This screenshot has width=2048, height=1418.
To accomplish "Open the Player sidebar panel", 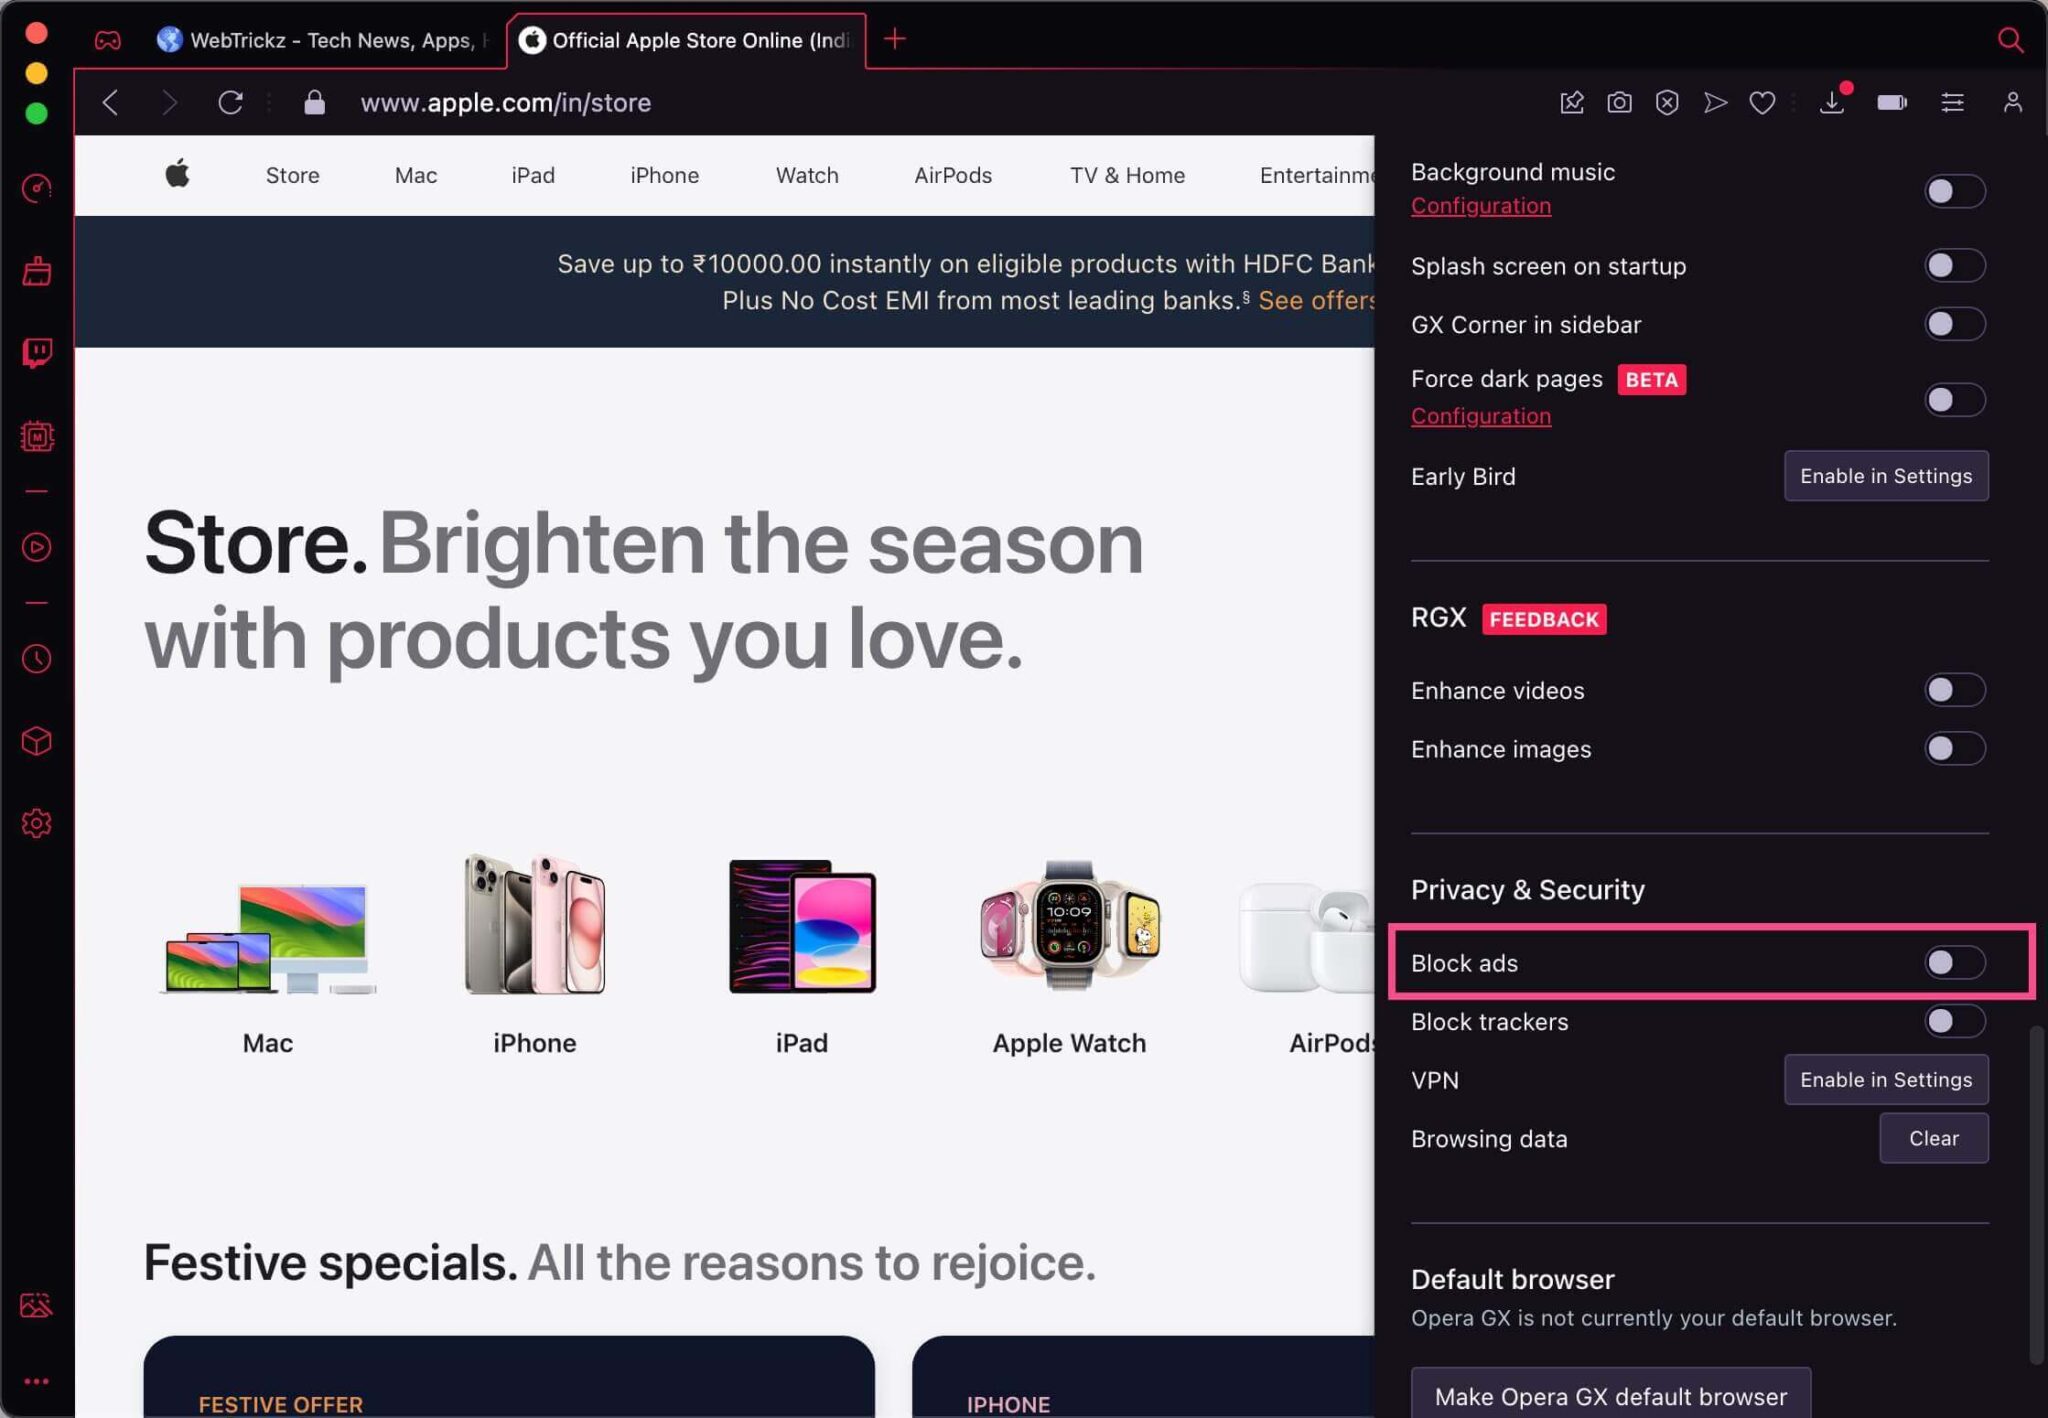I will [x=37, y=547].
